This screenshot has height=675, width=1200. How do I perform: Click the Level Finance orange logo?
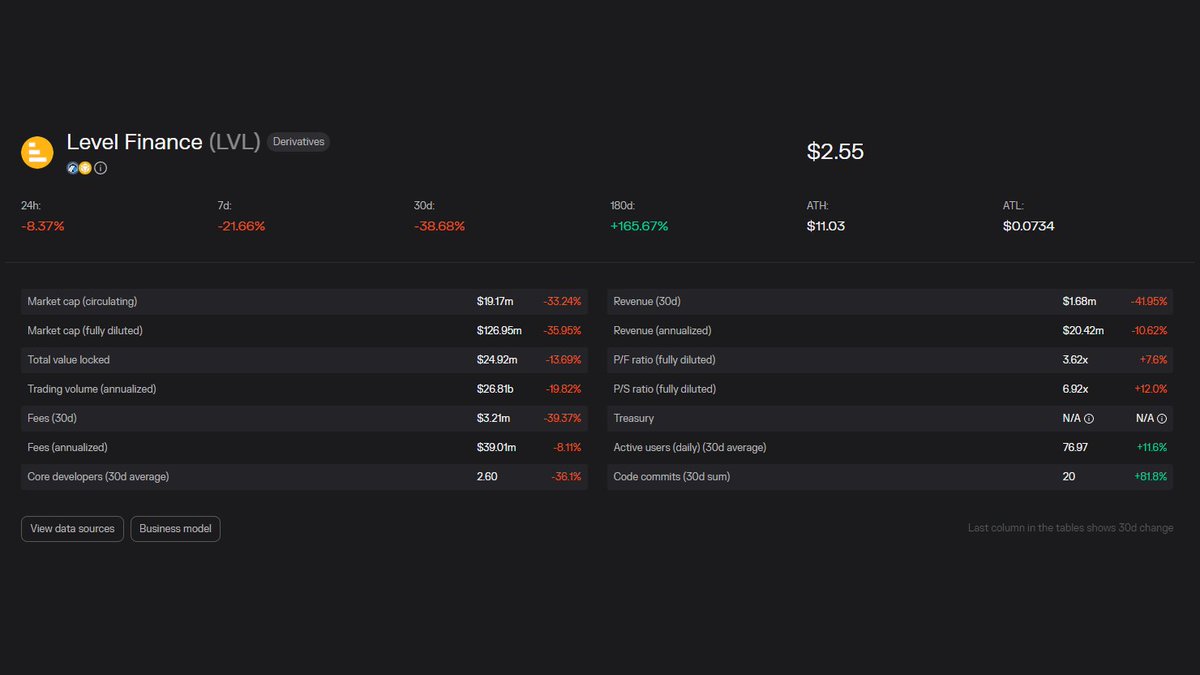(x=37, y=153)
